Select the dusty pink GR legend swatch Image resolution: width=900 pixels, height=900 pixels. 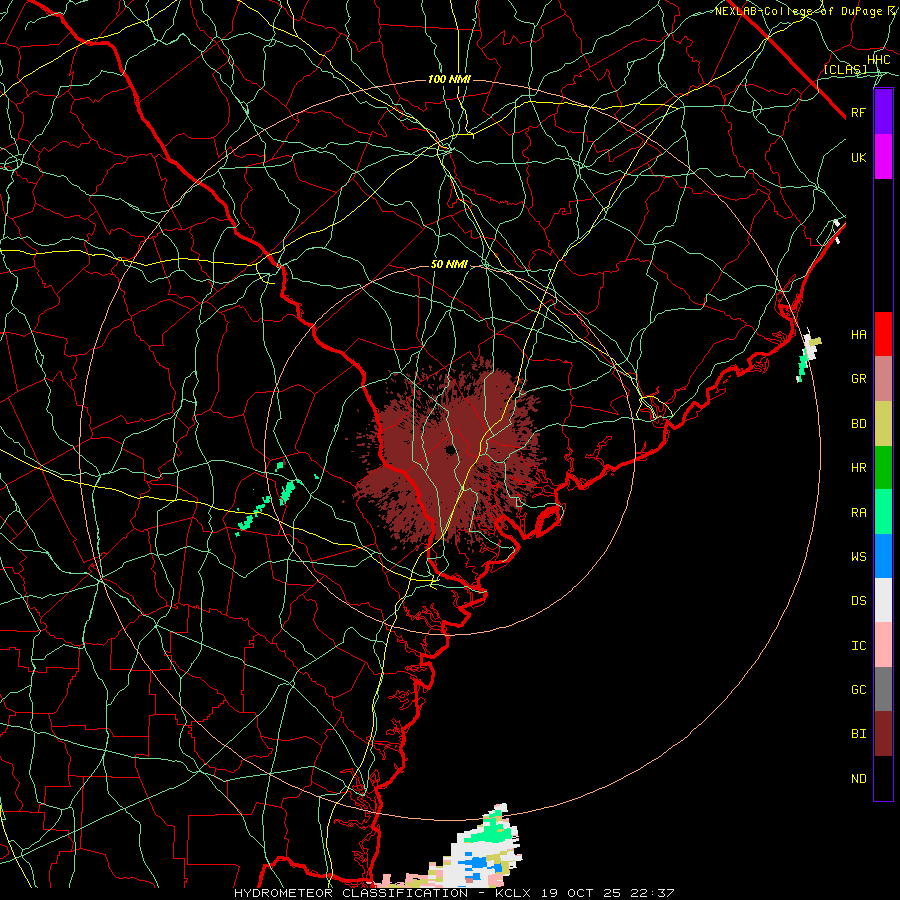coord(883,379)
